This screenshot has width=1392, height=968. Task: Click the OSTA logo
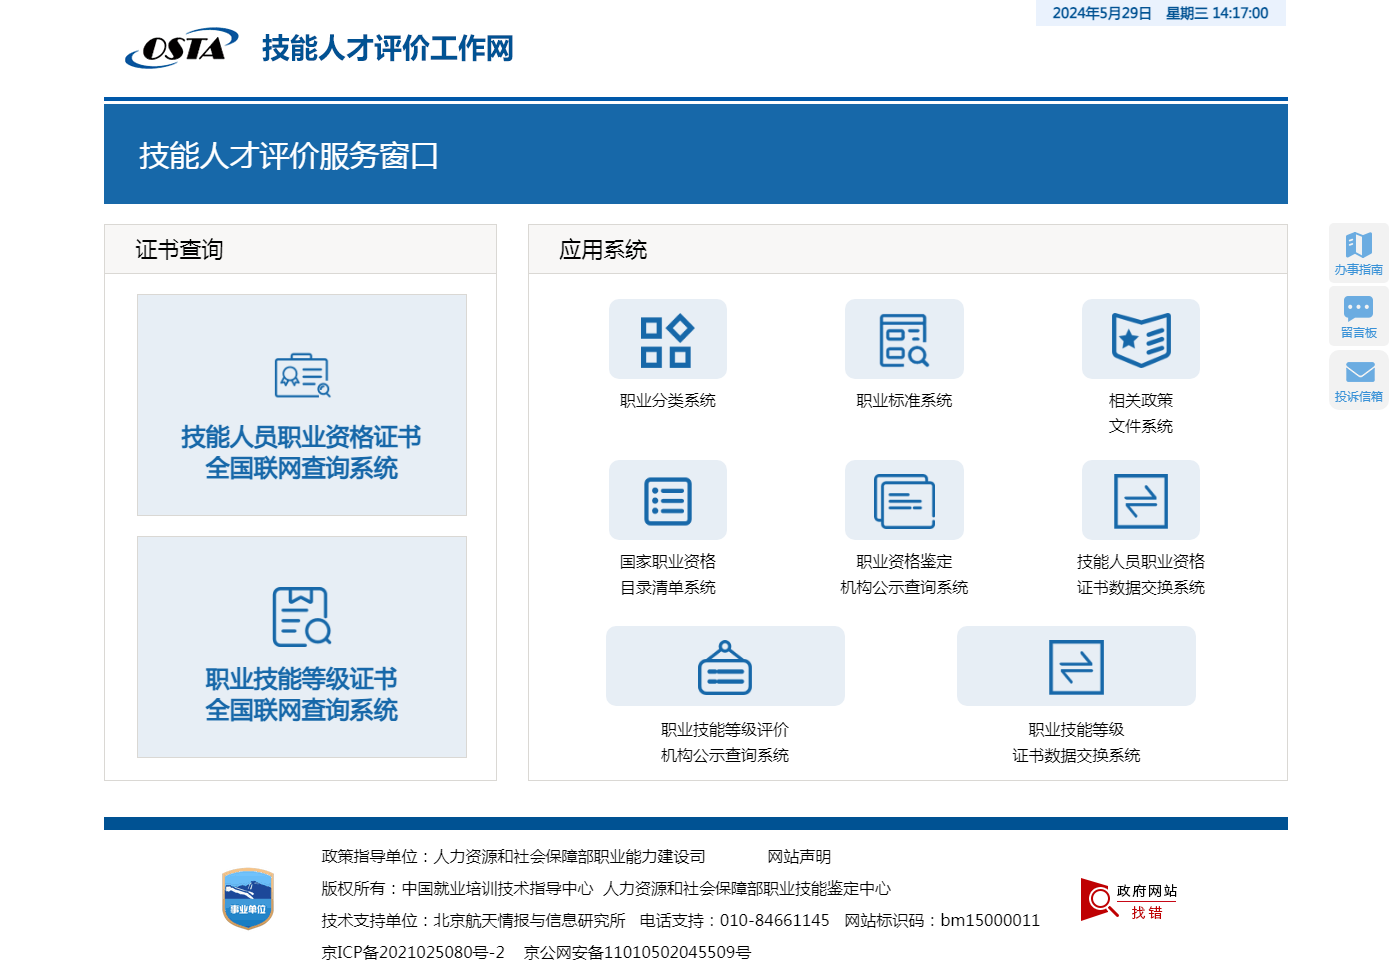coord(181,48)
